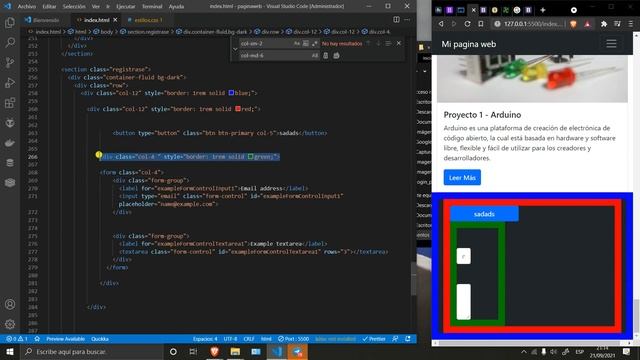Open Ayuda menu
This screenshot has height=360, width=640.
point(176,7)
